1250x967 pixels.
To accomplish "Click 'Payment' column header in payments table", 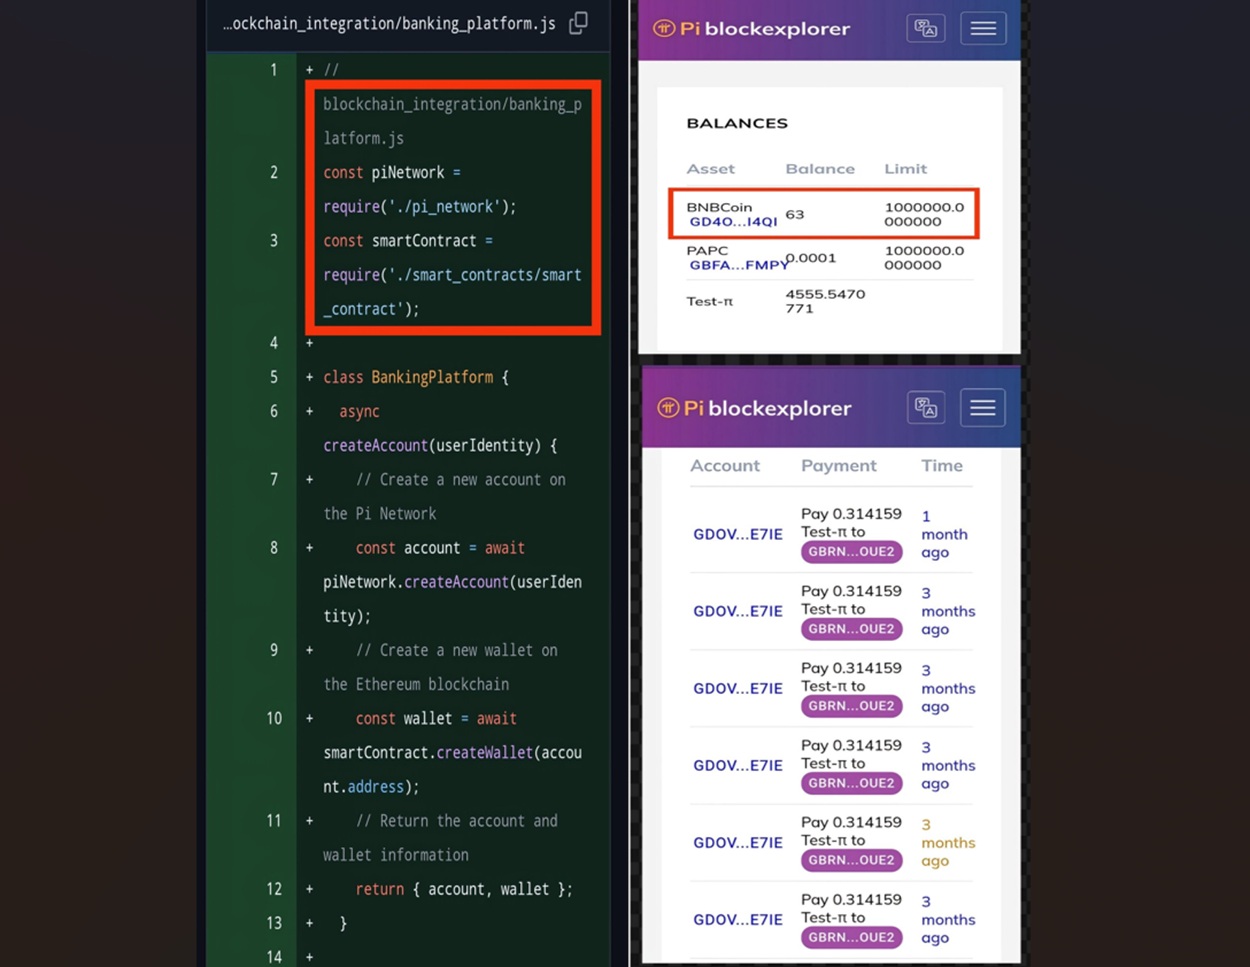I will tap(838, 466).
